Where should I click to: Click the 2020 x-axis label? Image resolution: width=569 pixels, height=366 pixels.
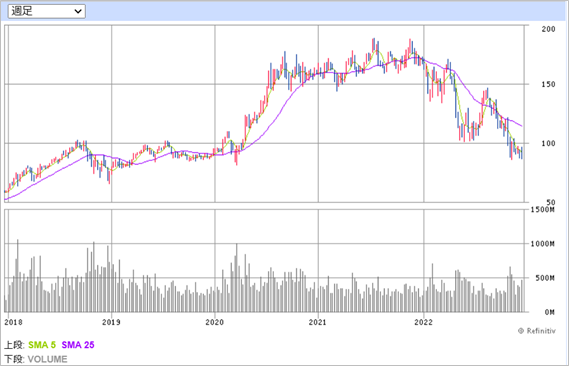pyautogui.click(x=214, y=322)
